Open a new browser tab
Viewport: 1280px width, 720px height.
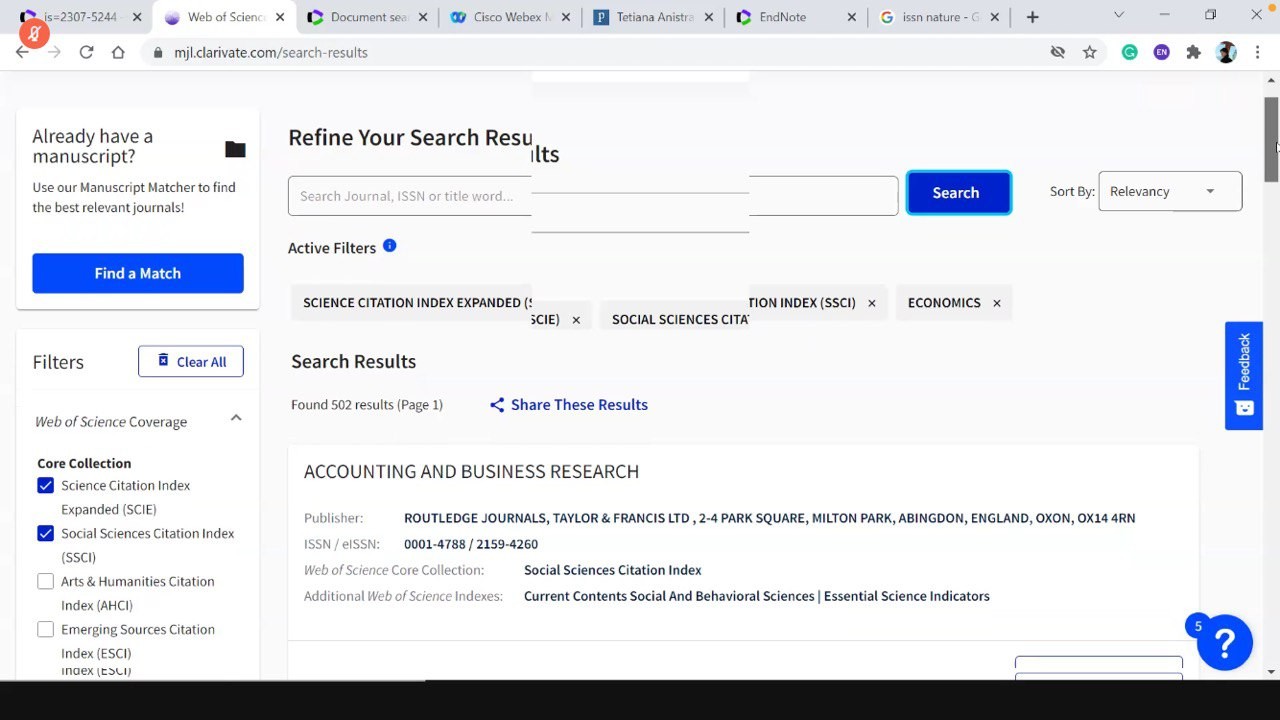(1032, 17)
